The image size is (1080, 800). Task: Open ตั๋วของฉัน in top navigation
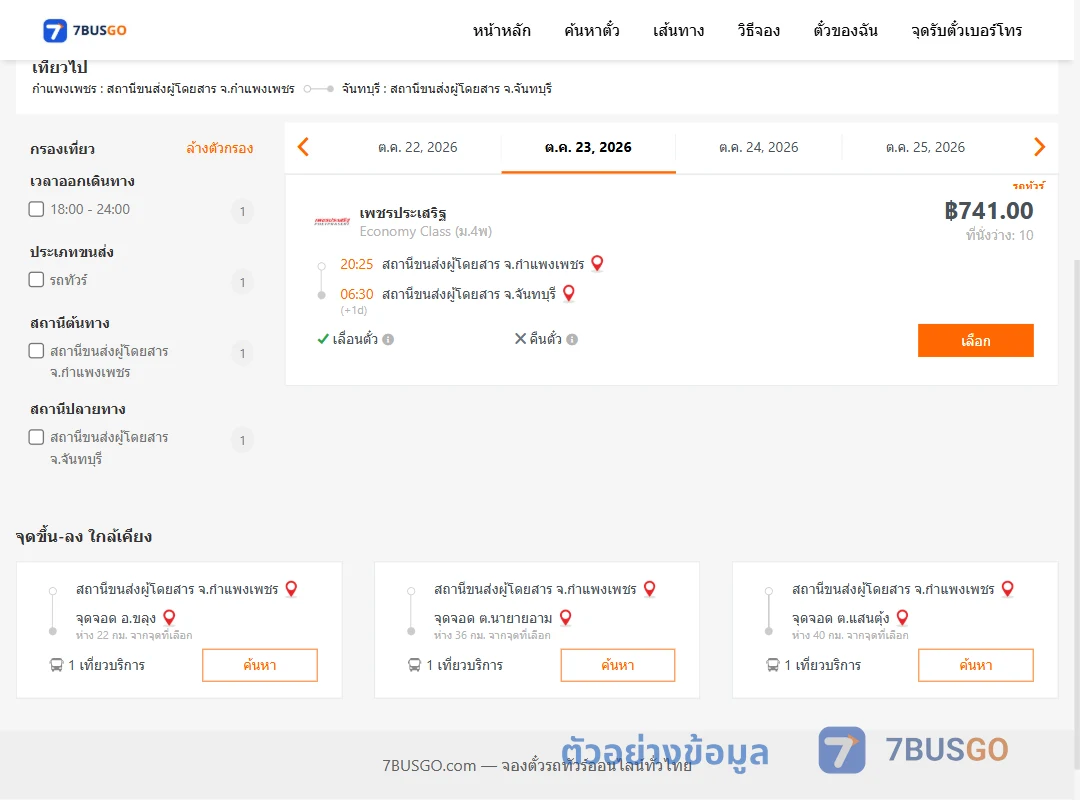(845, 30)
